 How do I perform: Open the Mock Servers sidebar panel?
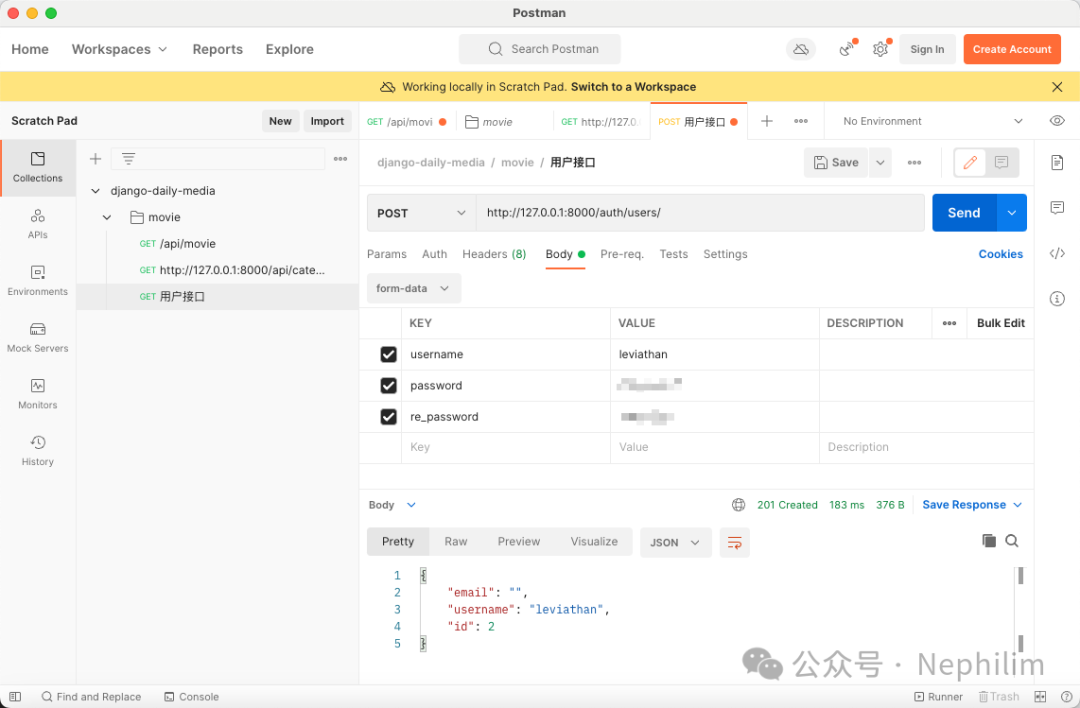point(38,337)
